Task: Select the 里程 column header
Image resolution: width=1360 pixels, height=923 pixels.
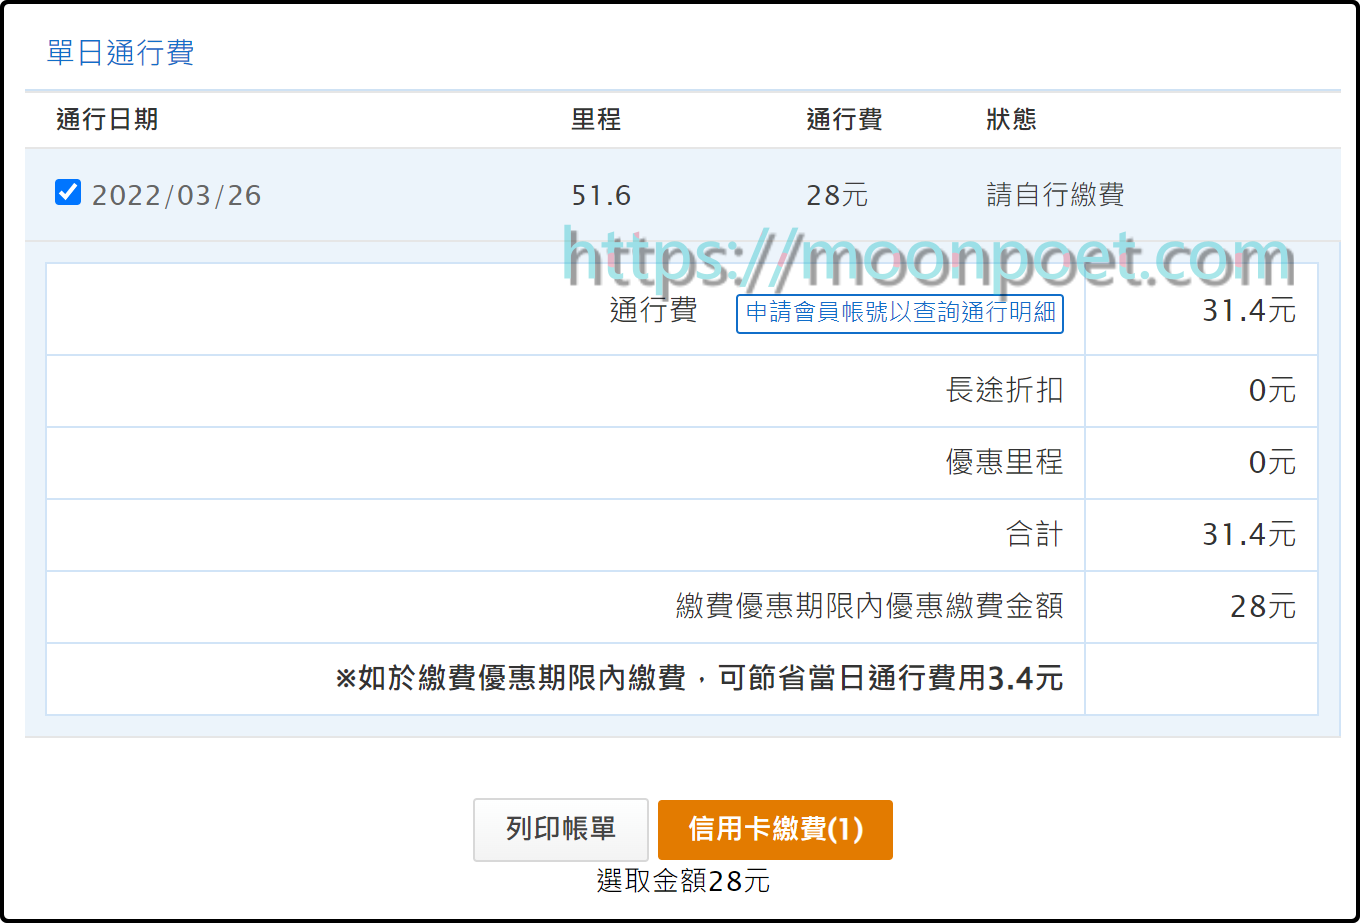Action: tap(596, 120)
